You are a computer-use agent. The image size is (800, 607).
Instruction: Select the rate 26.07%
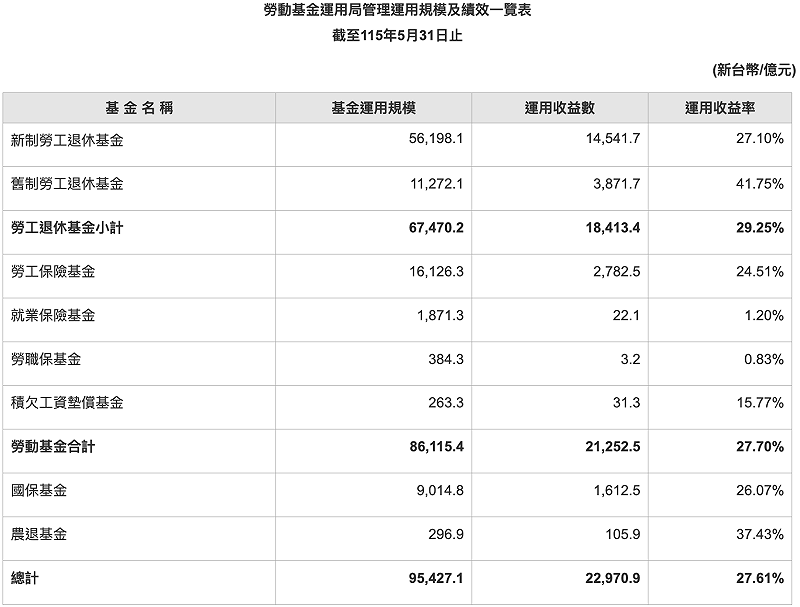click(760, 491)
